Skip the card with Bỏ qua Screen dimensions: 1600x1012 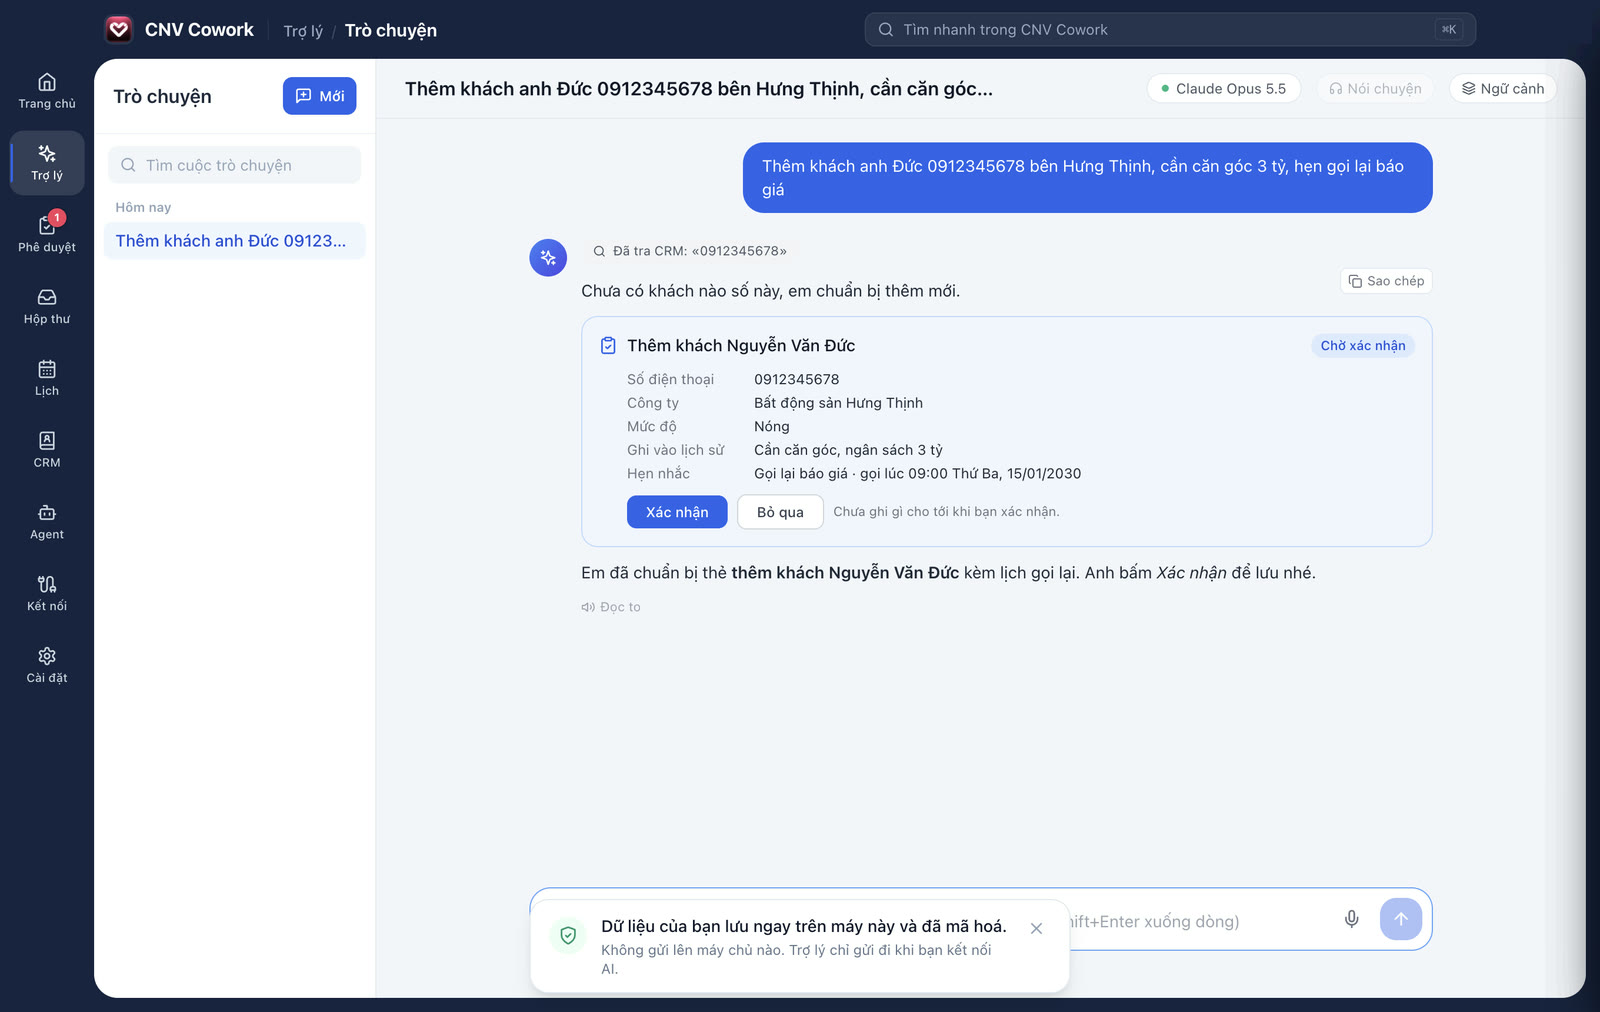point(780,512)
